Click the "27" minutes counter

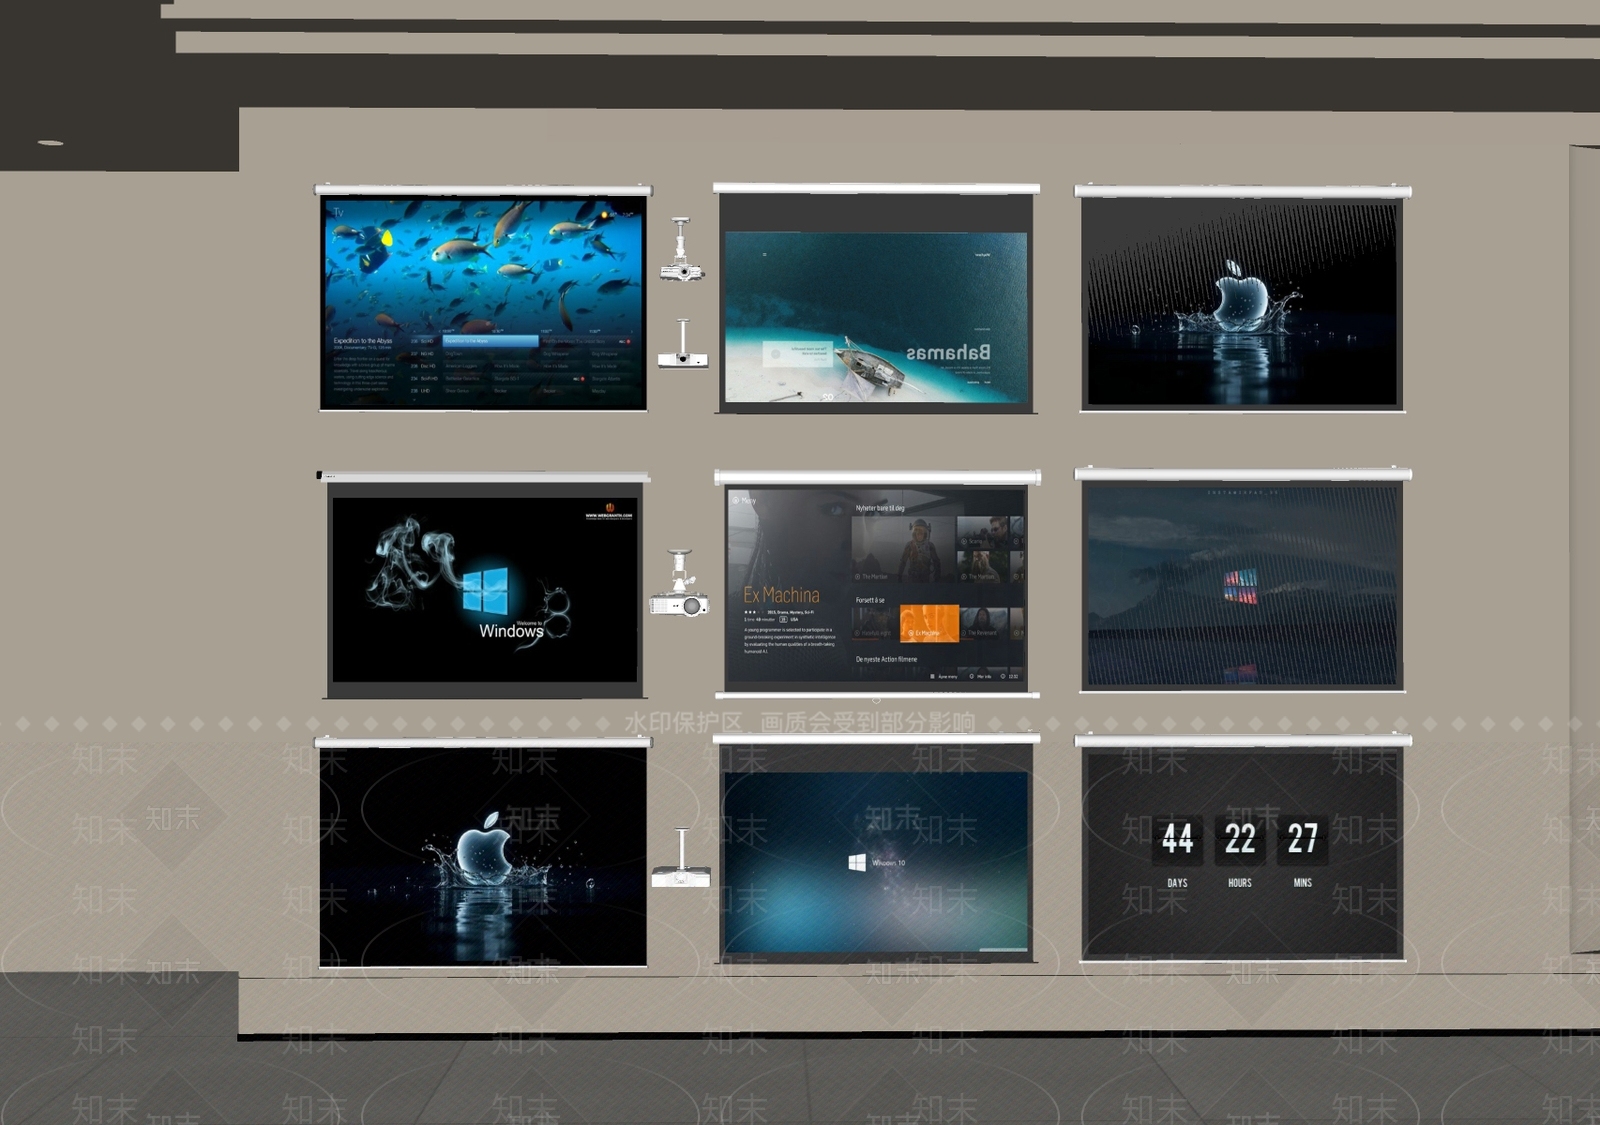point(1302,838)
